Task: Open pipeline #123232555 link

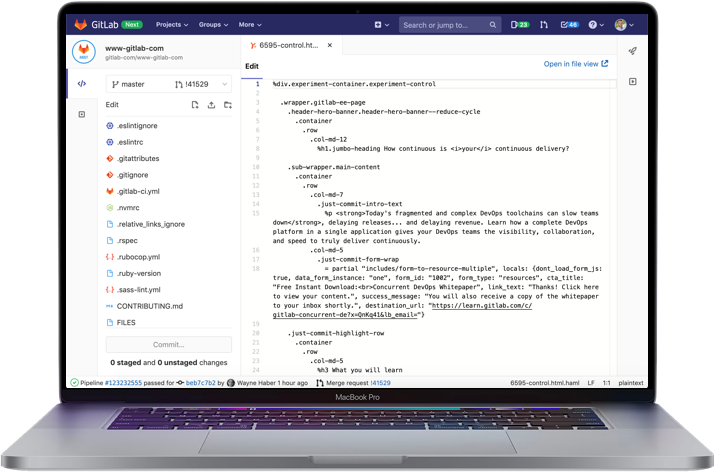Action: click(123, 383)
